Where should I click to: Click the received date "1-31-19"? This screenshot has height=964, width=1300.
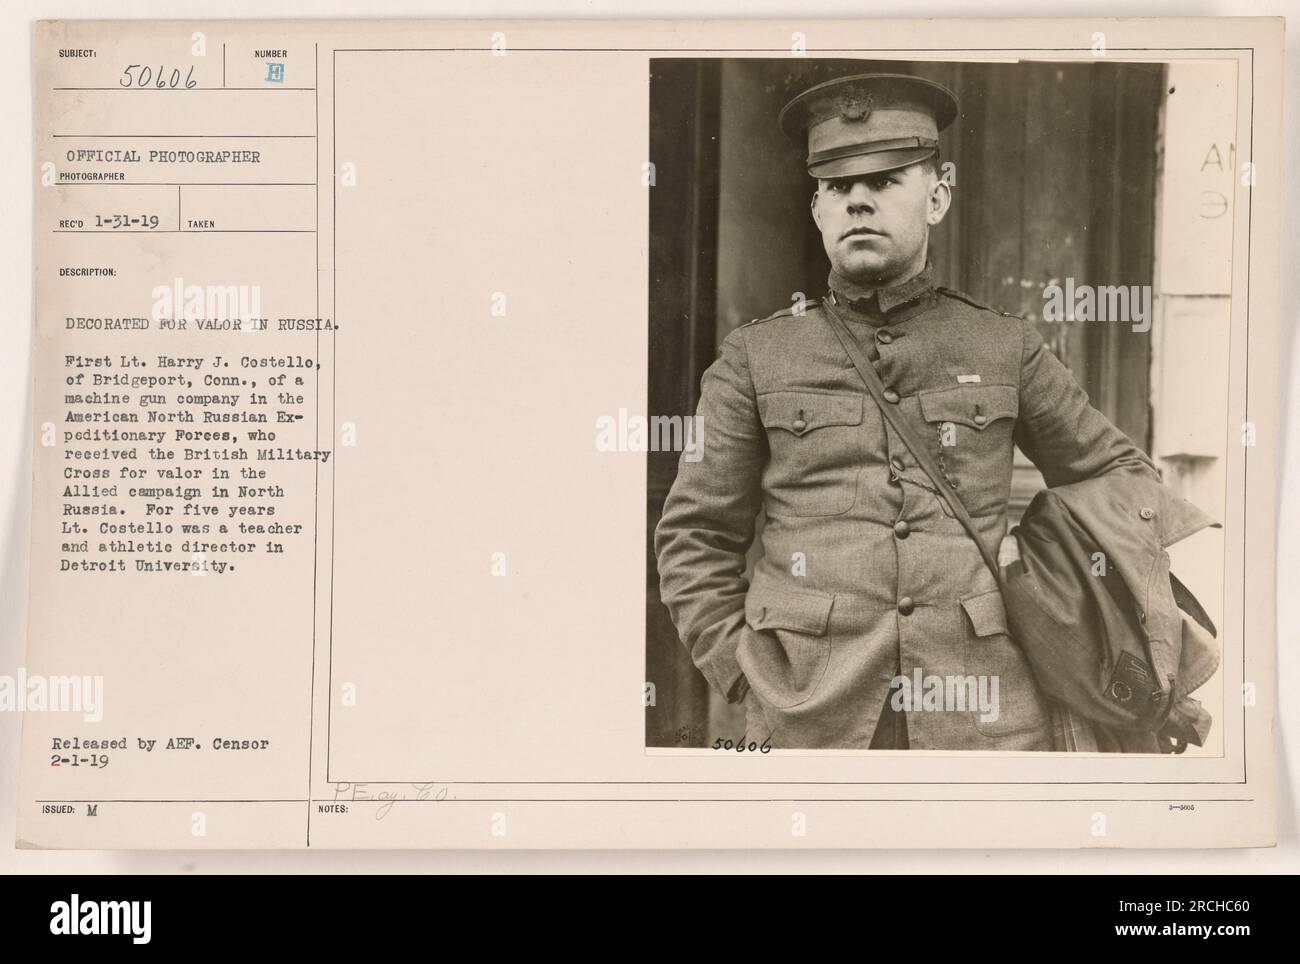click(125, 222)
